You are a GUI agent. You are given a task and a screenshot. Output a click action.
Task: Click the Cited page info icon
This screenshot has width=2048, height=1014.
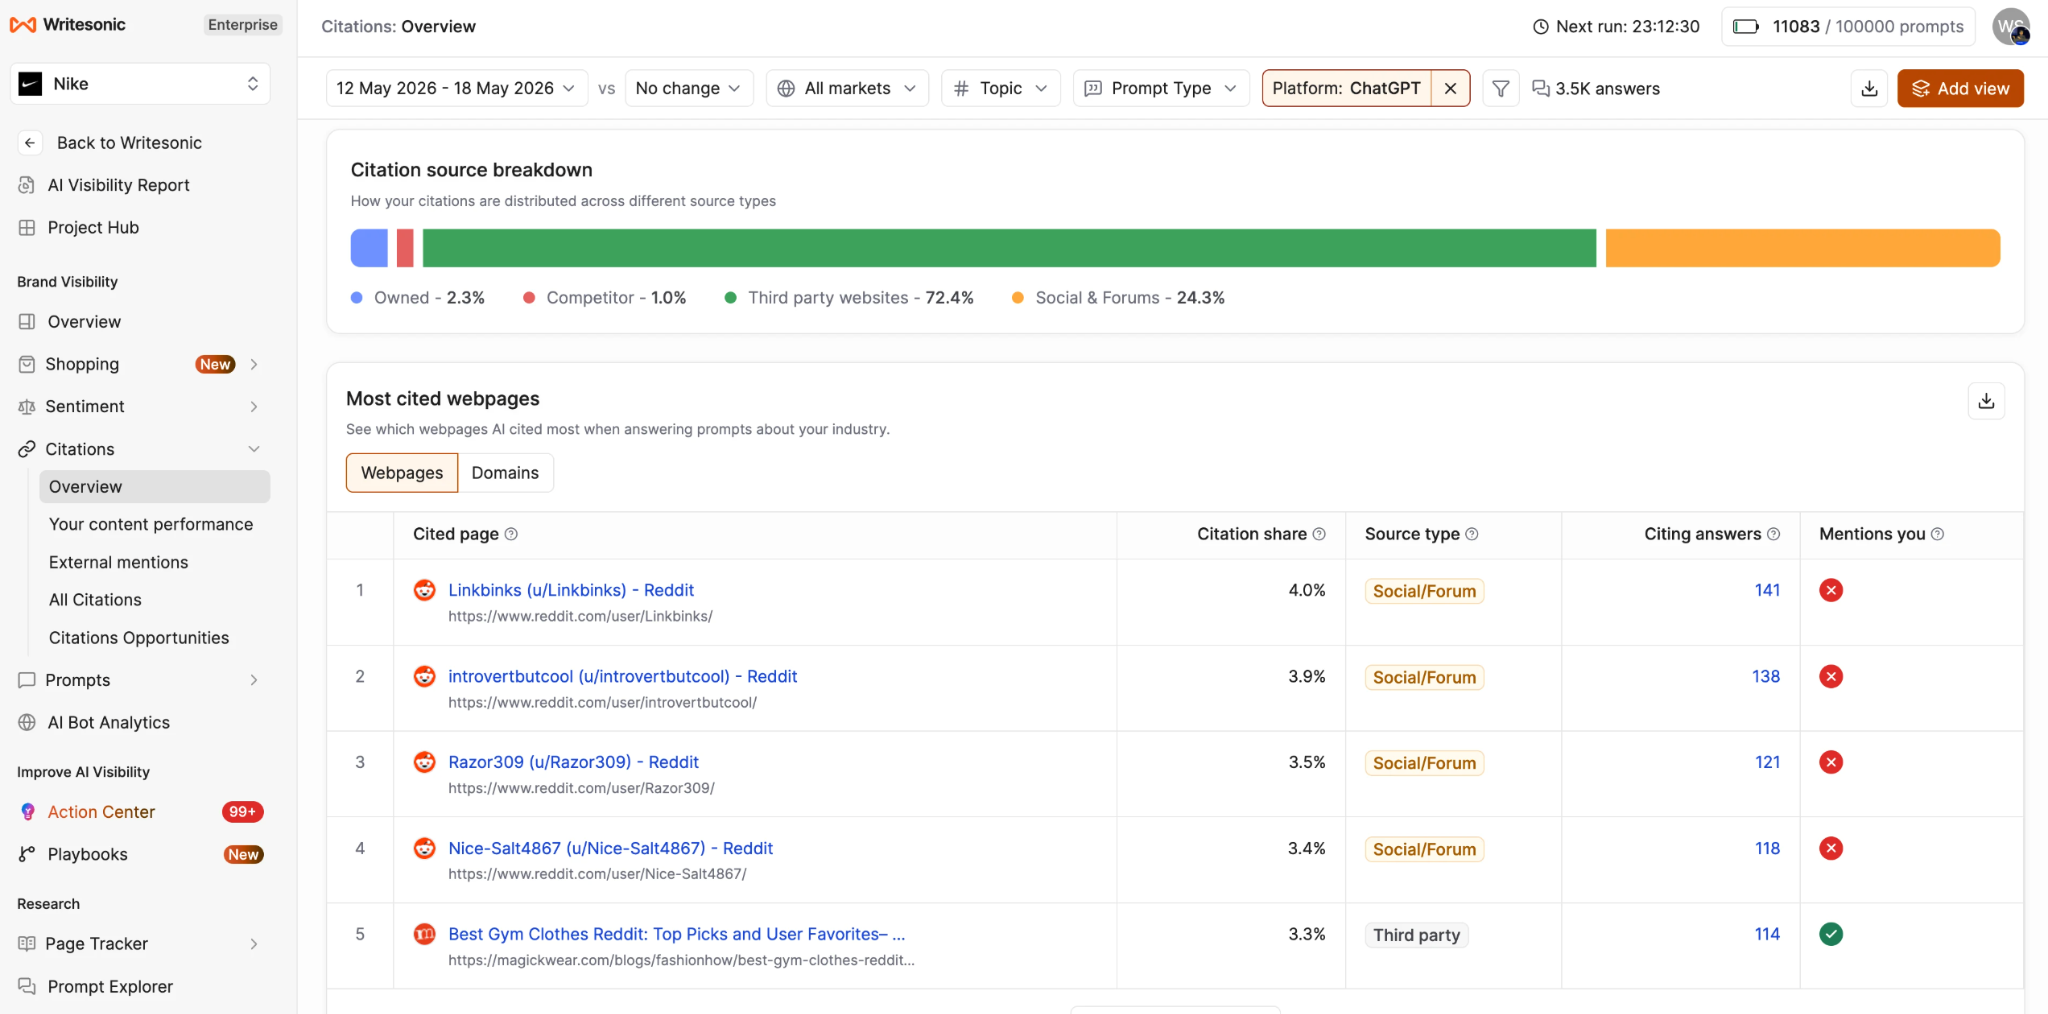511,534
